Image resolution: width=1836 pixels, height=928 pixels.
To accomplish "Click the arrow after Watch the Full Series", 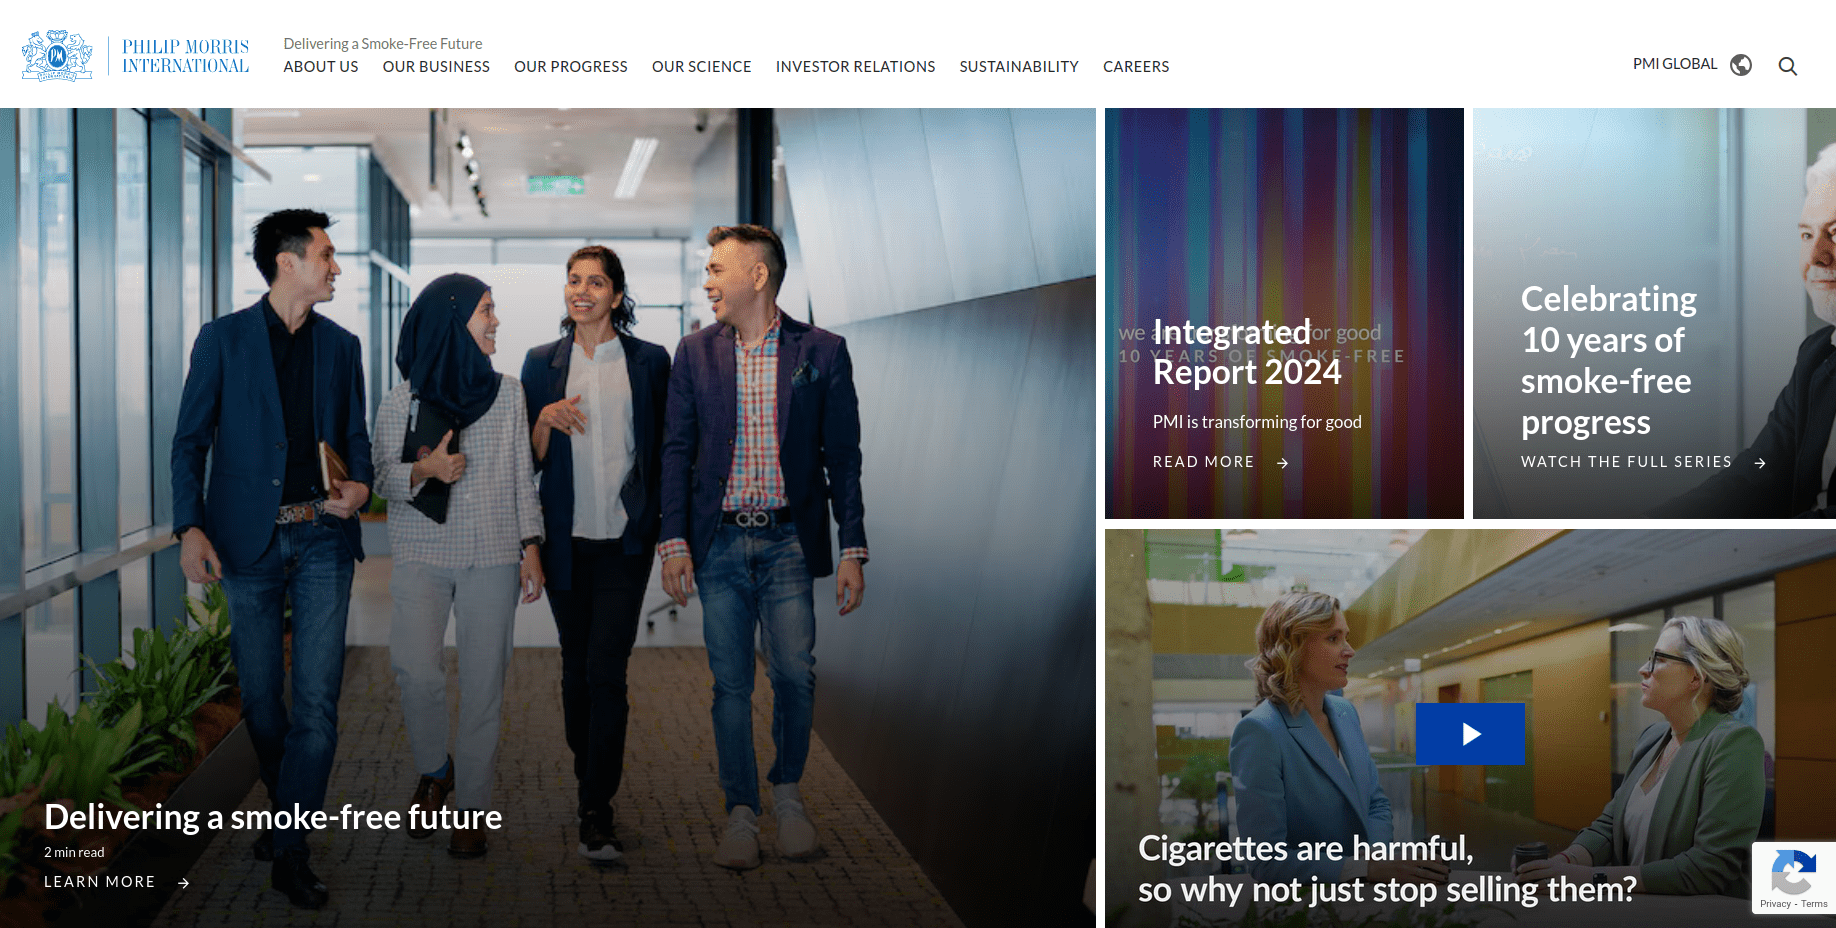I will [x=1760, y=463].
